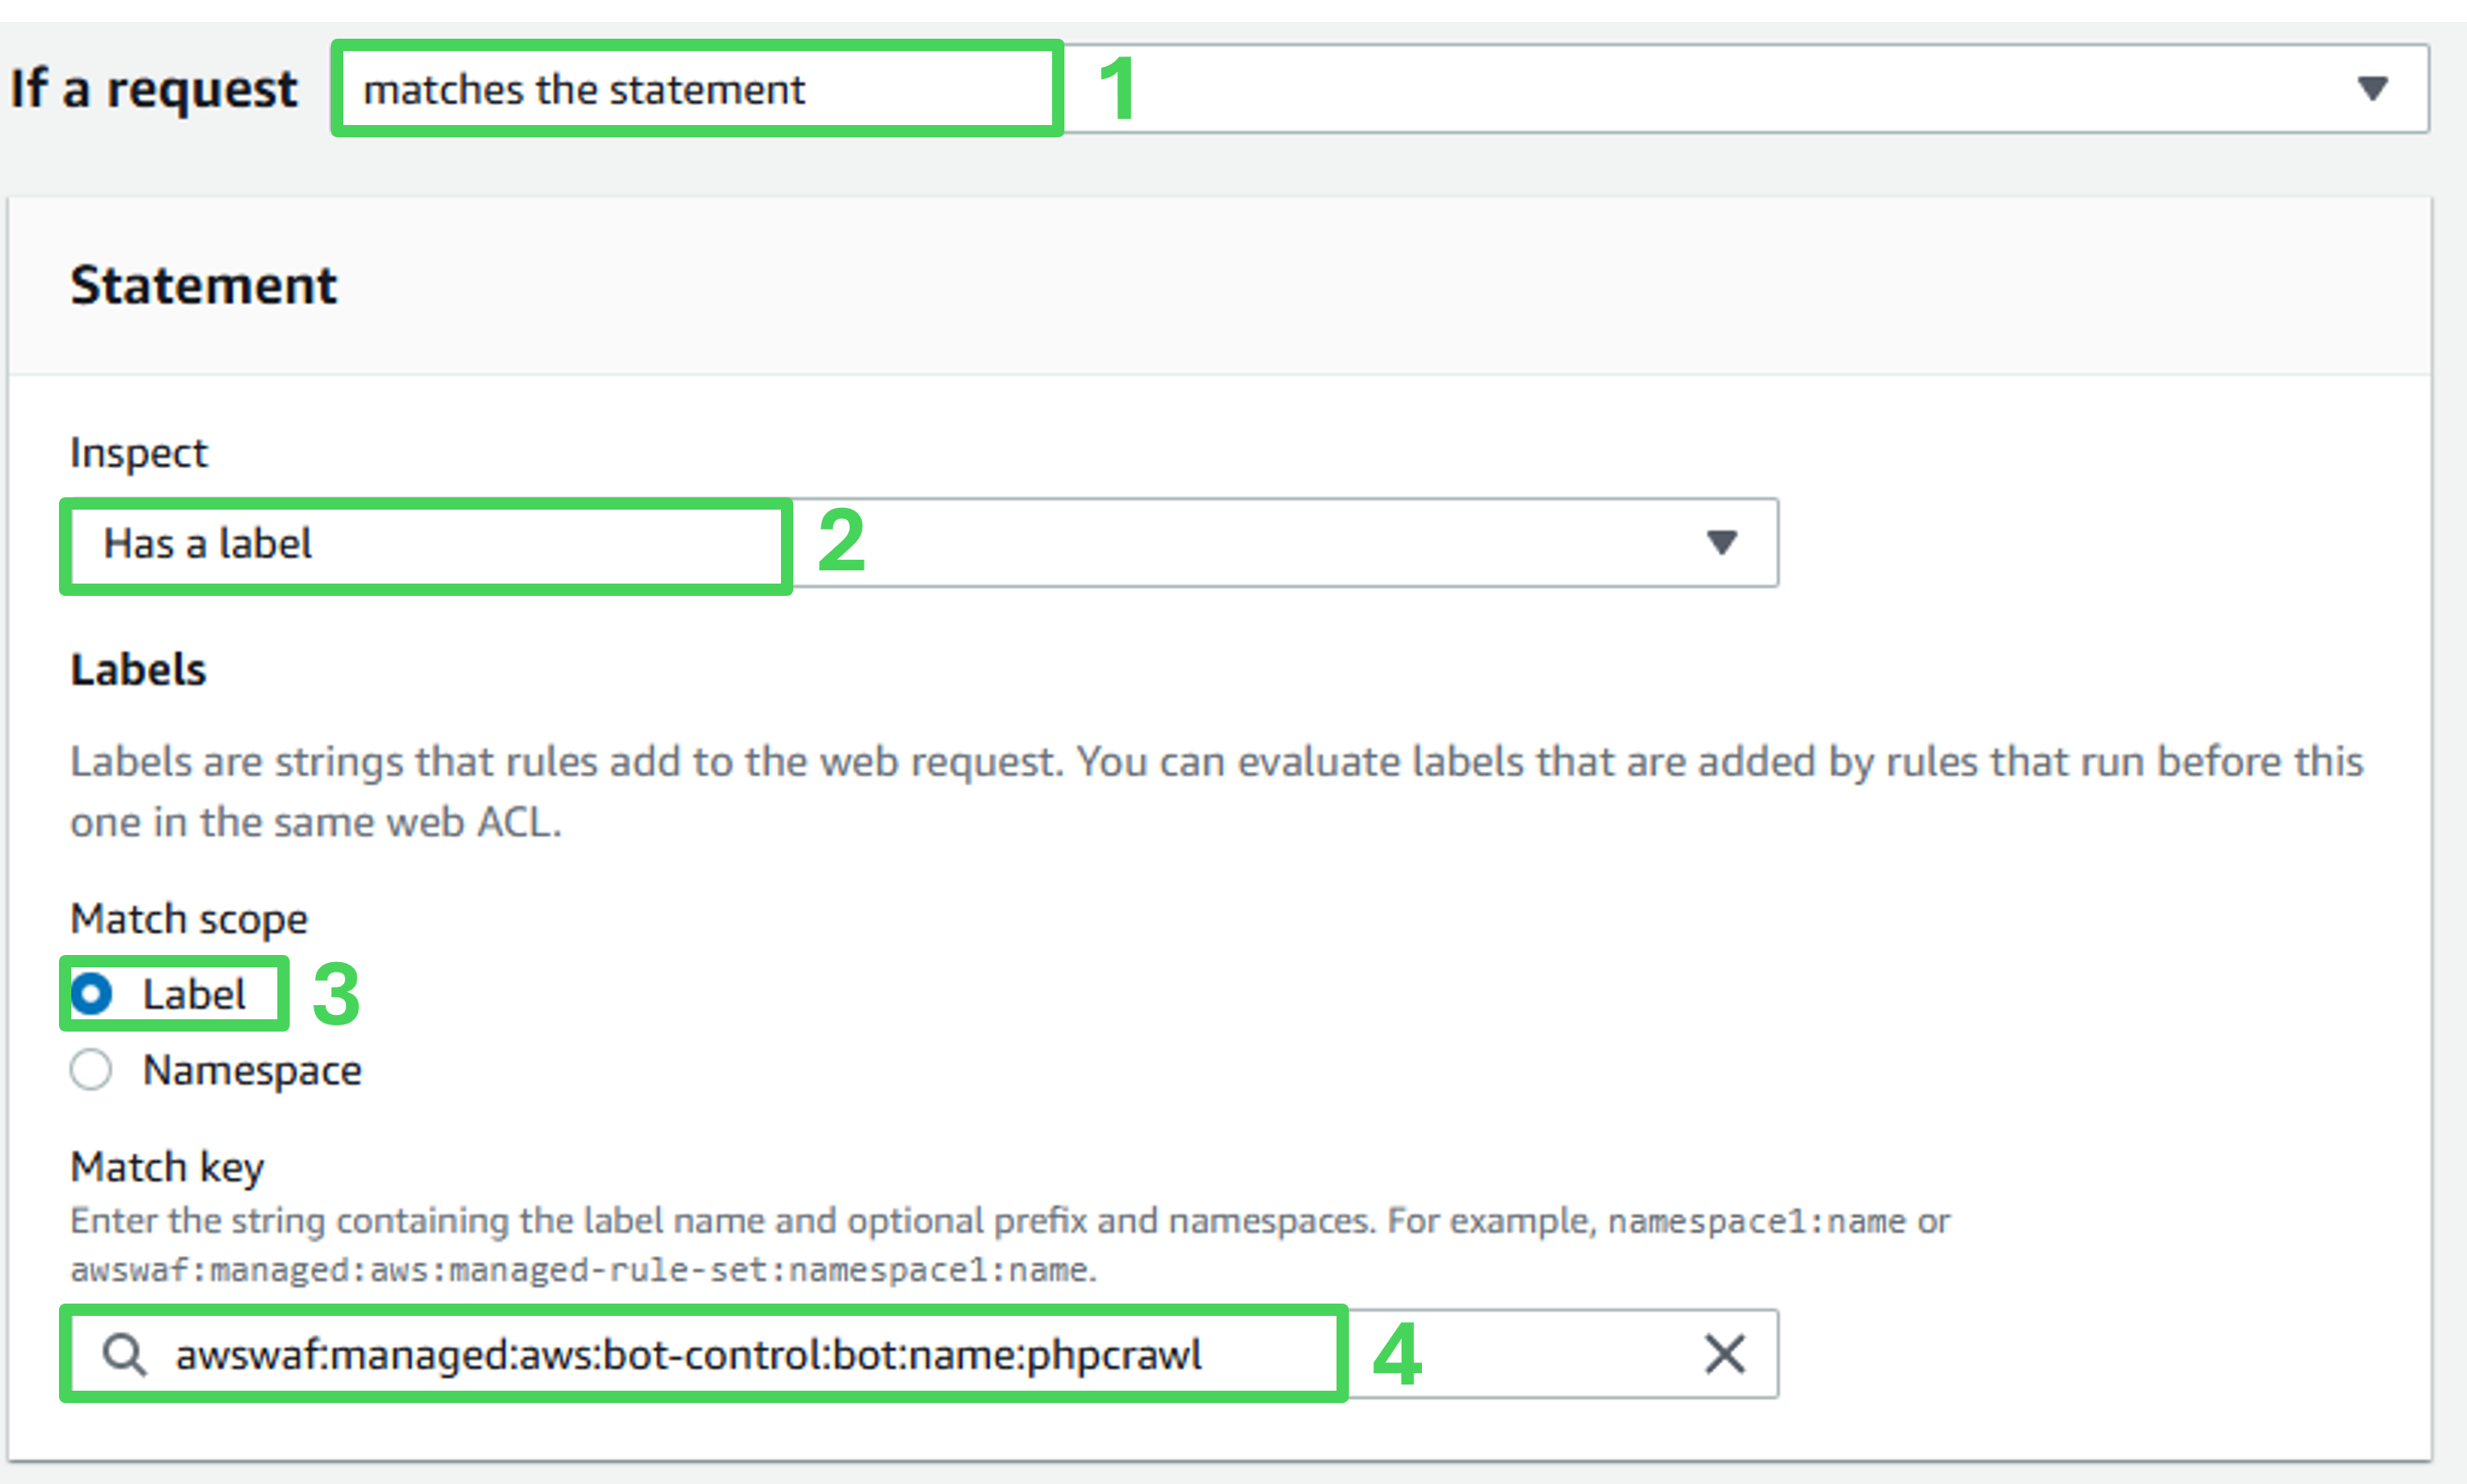Select the Label radio button
This screenshot has height=1484, width=2467.
click(x=91, y=994)
